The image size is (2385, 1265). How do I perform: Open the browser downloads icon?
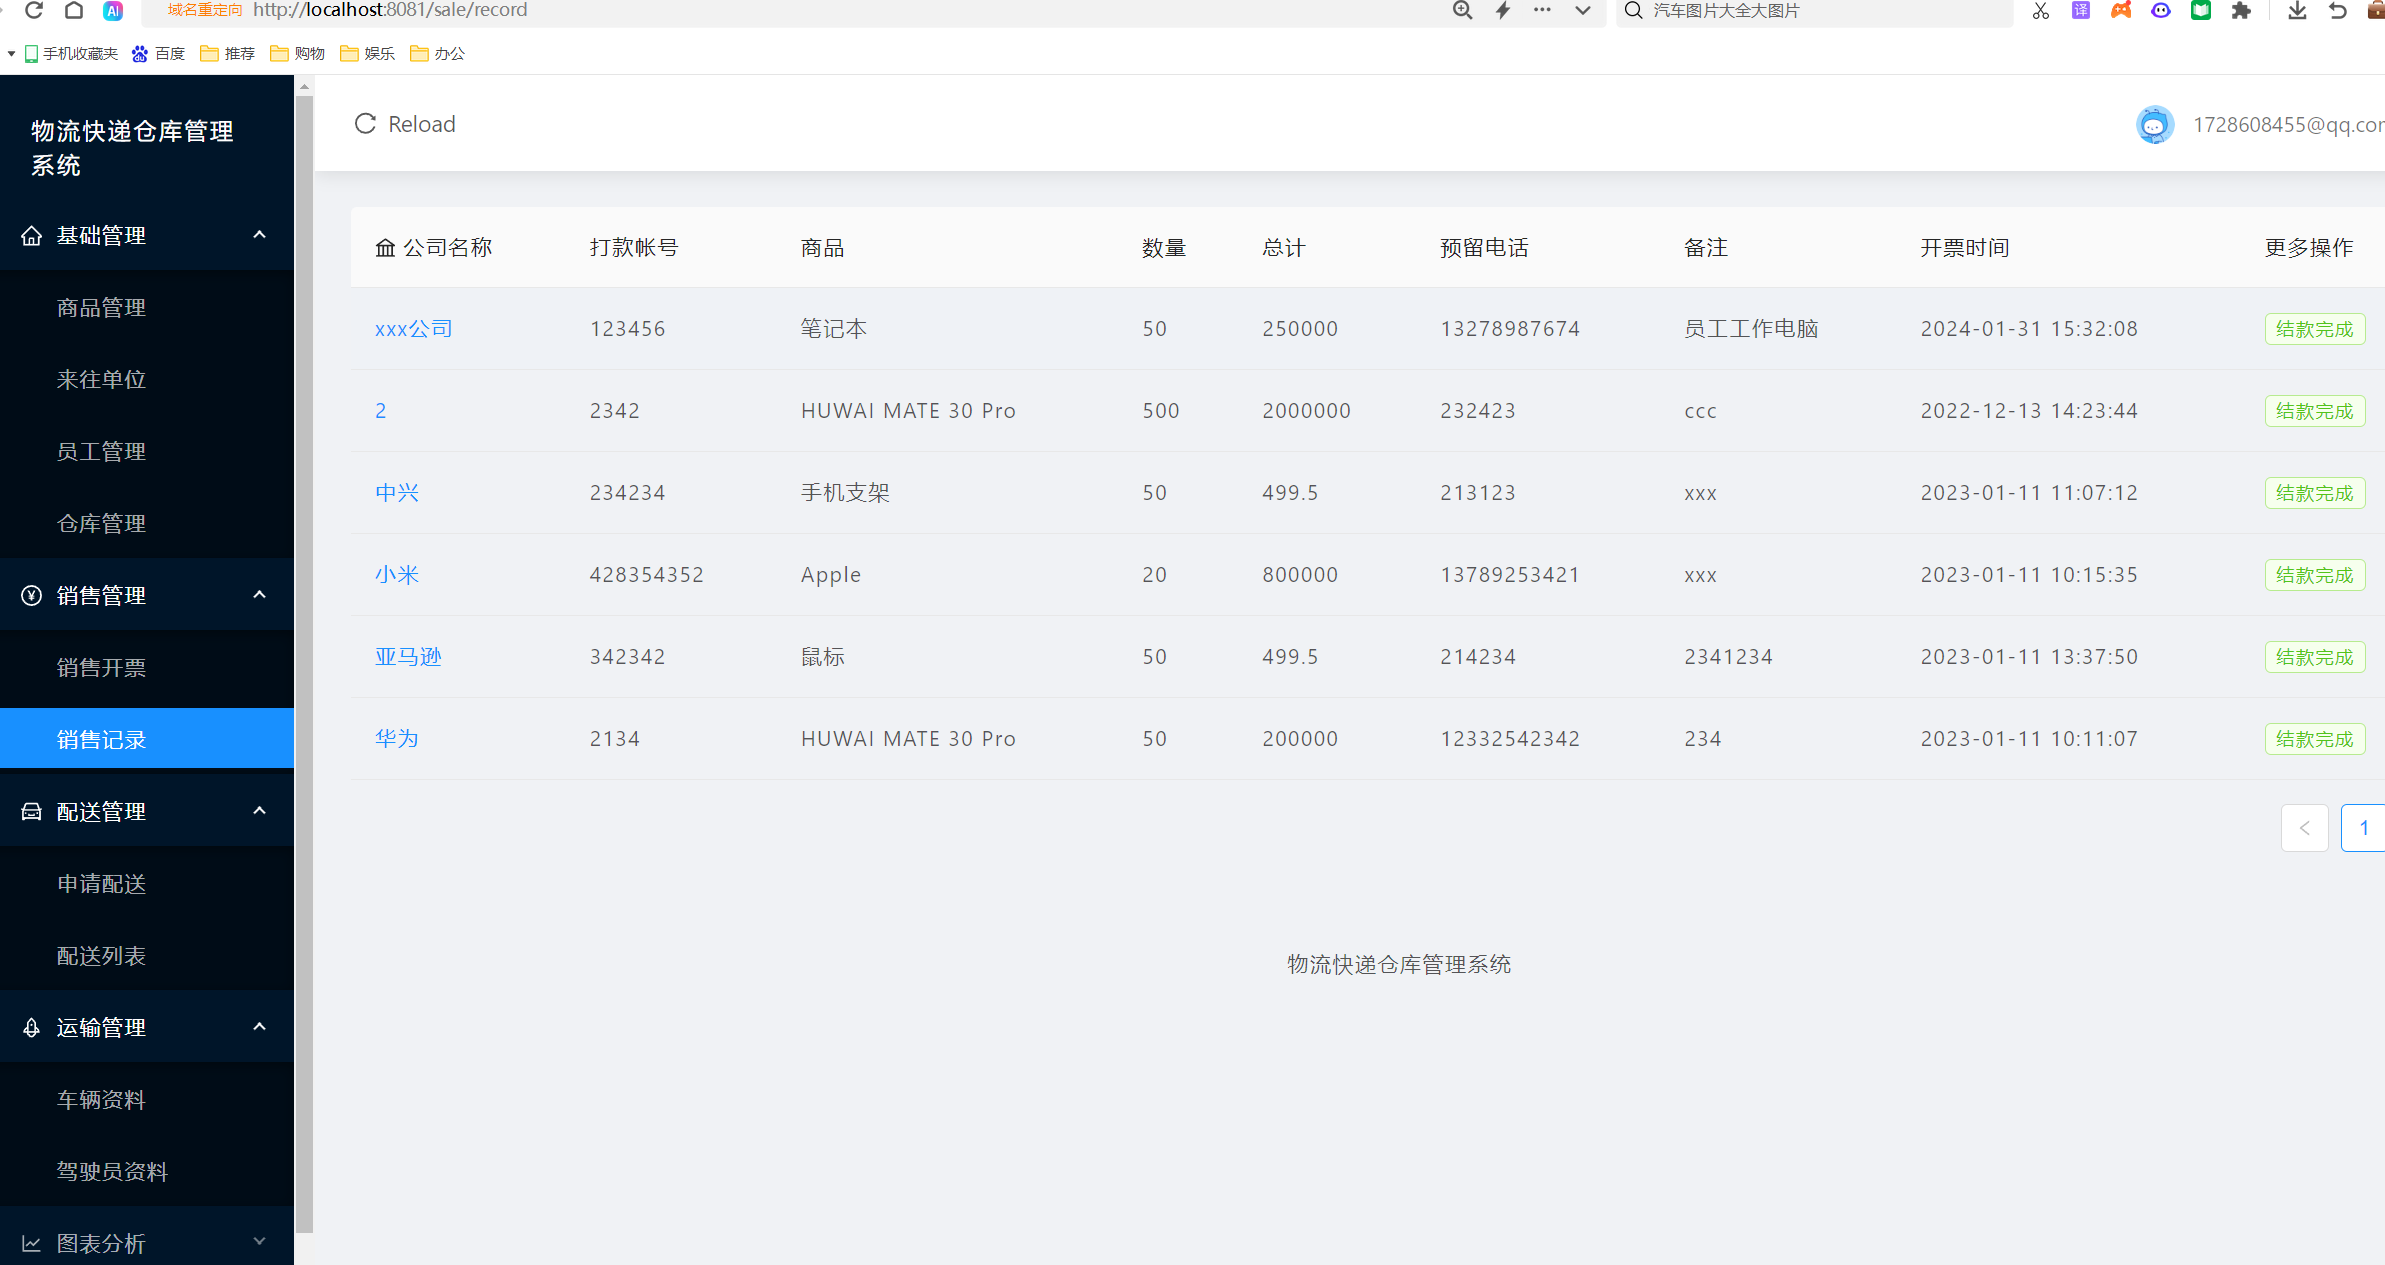(2297, 11)
